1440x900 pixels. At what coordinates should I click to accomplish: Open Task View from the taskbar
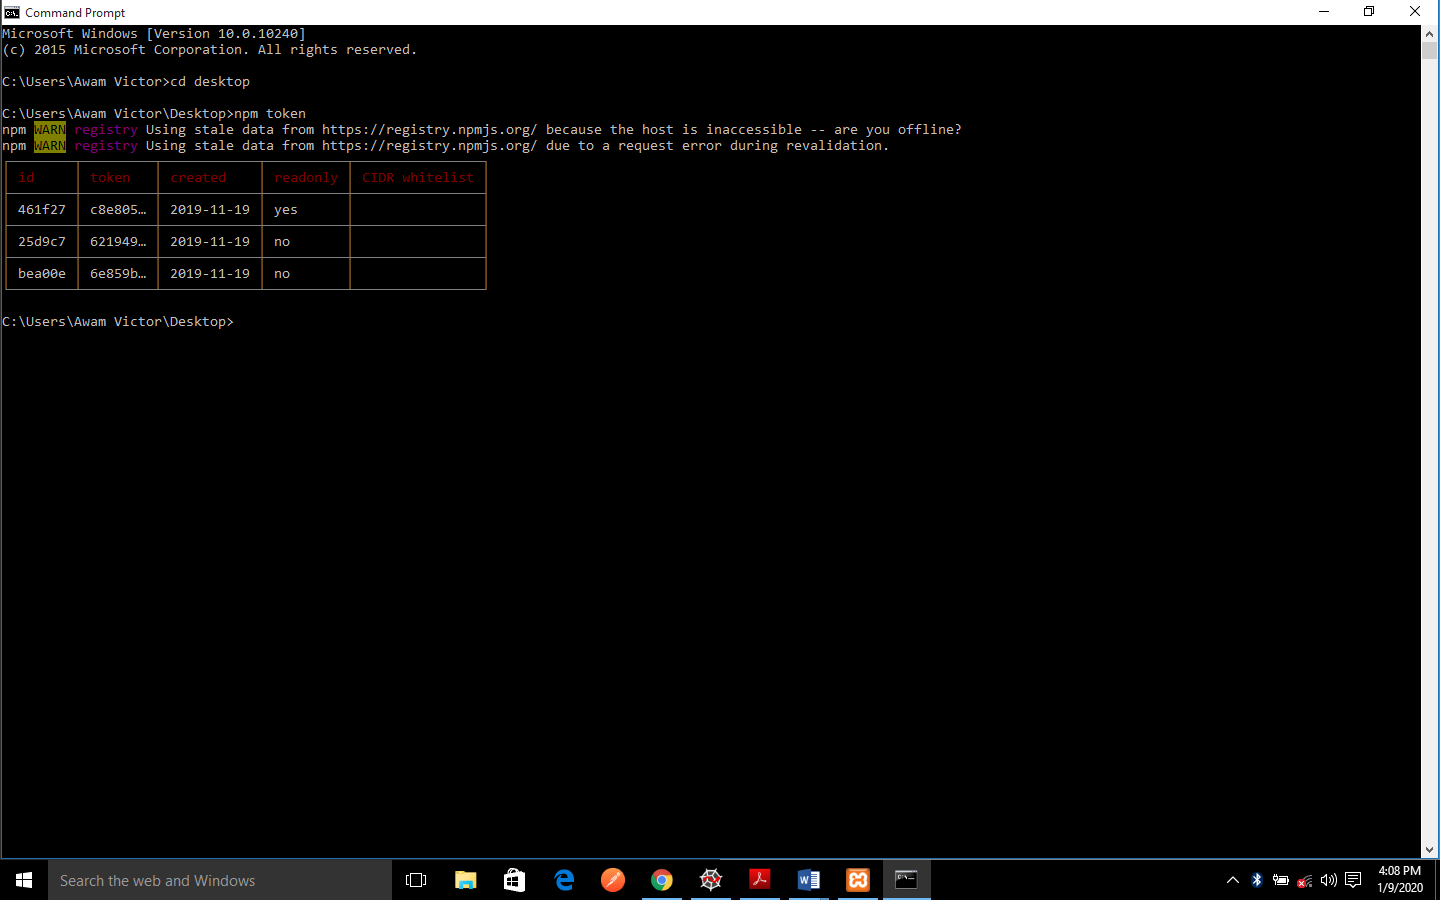(416, 880)
